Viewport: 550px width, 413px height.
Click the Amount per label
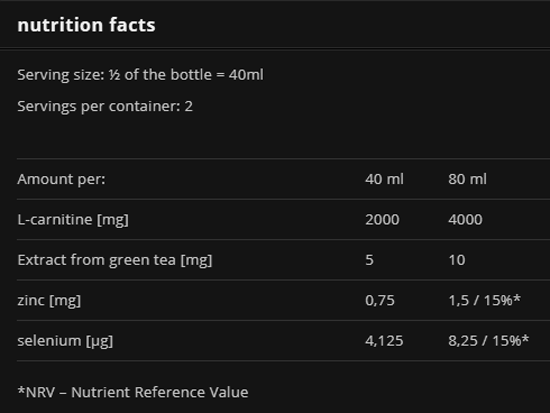(x=61, y=179)
